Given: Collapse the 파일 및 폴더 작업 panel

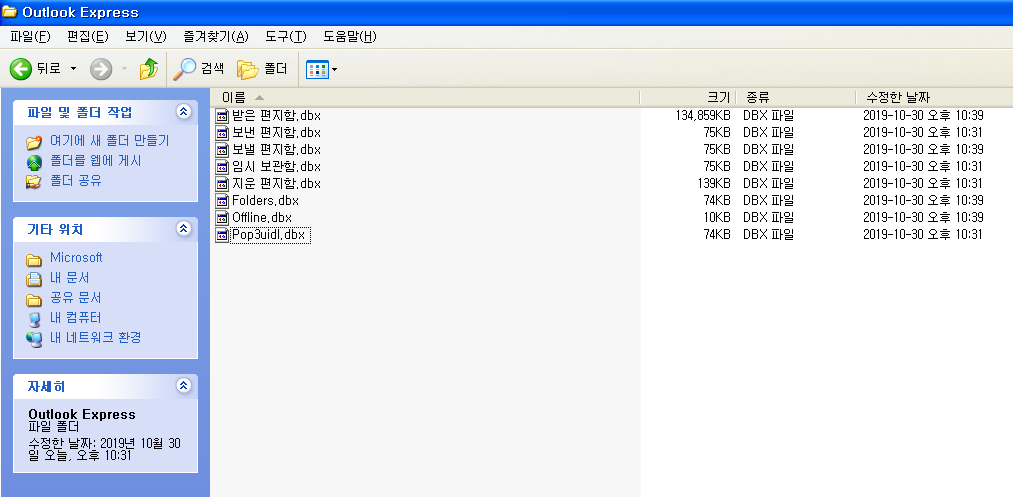Looking at the screenshot, I should [183, 112].
